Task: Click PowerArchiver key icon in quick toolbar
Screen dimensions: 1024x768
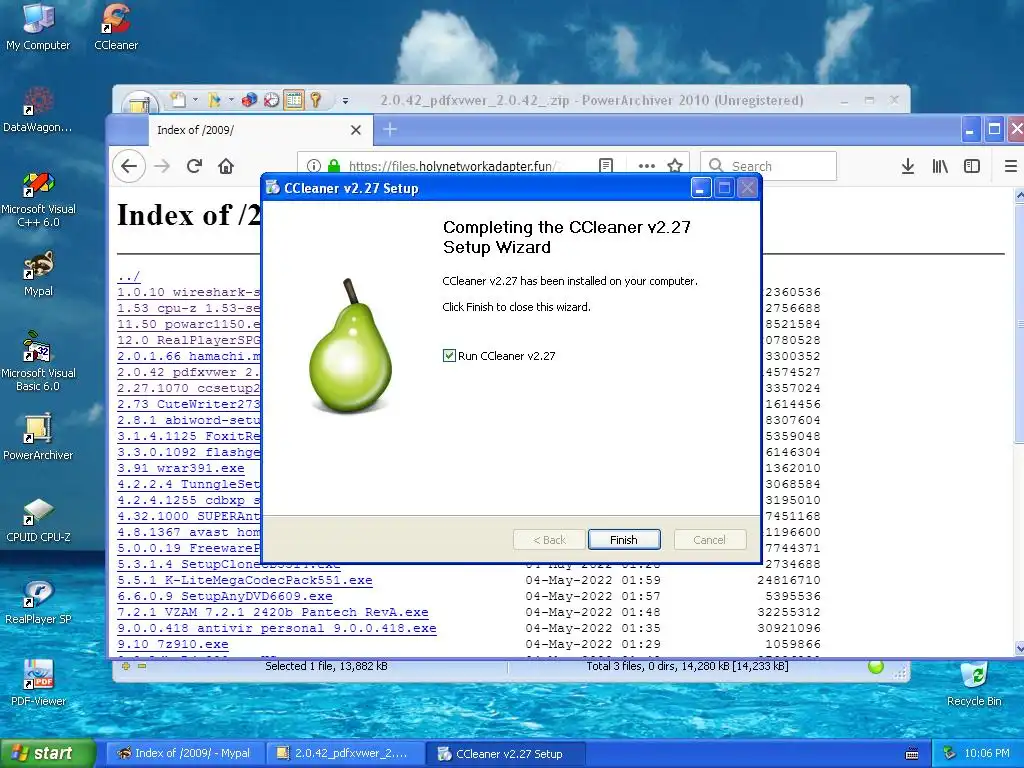Action: 315,100
